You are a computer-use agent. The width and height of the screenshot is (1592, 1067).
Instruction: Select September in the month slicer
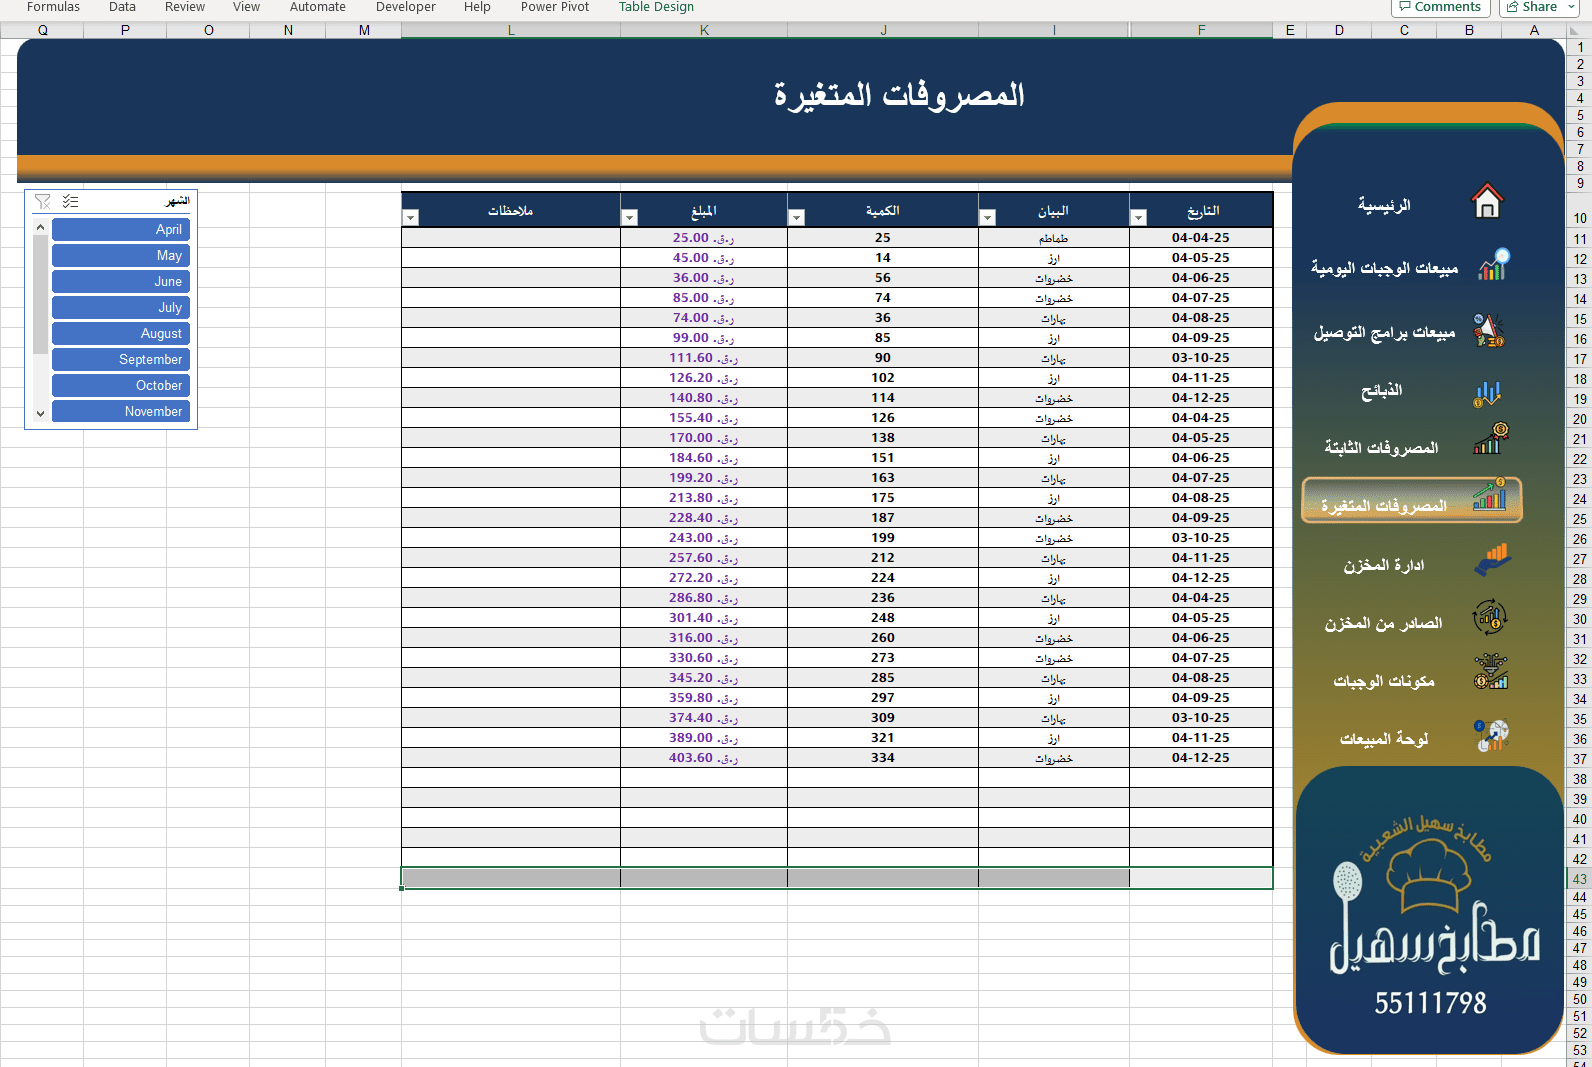(121, 359)
